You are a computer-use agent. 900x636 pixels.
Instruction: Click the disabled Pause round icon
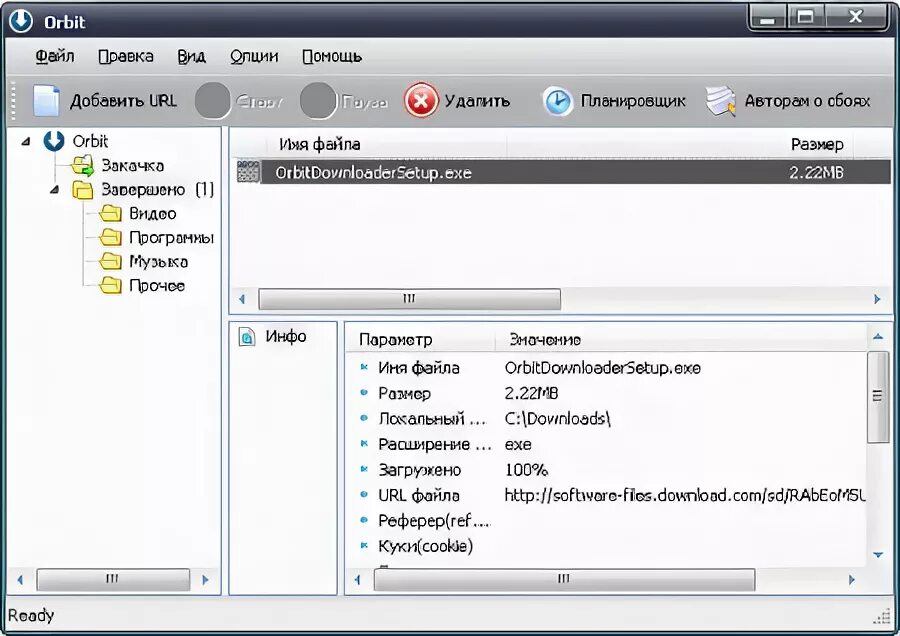(318, 100)
